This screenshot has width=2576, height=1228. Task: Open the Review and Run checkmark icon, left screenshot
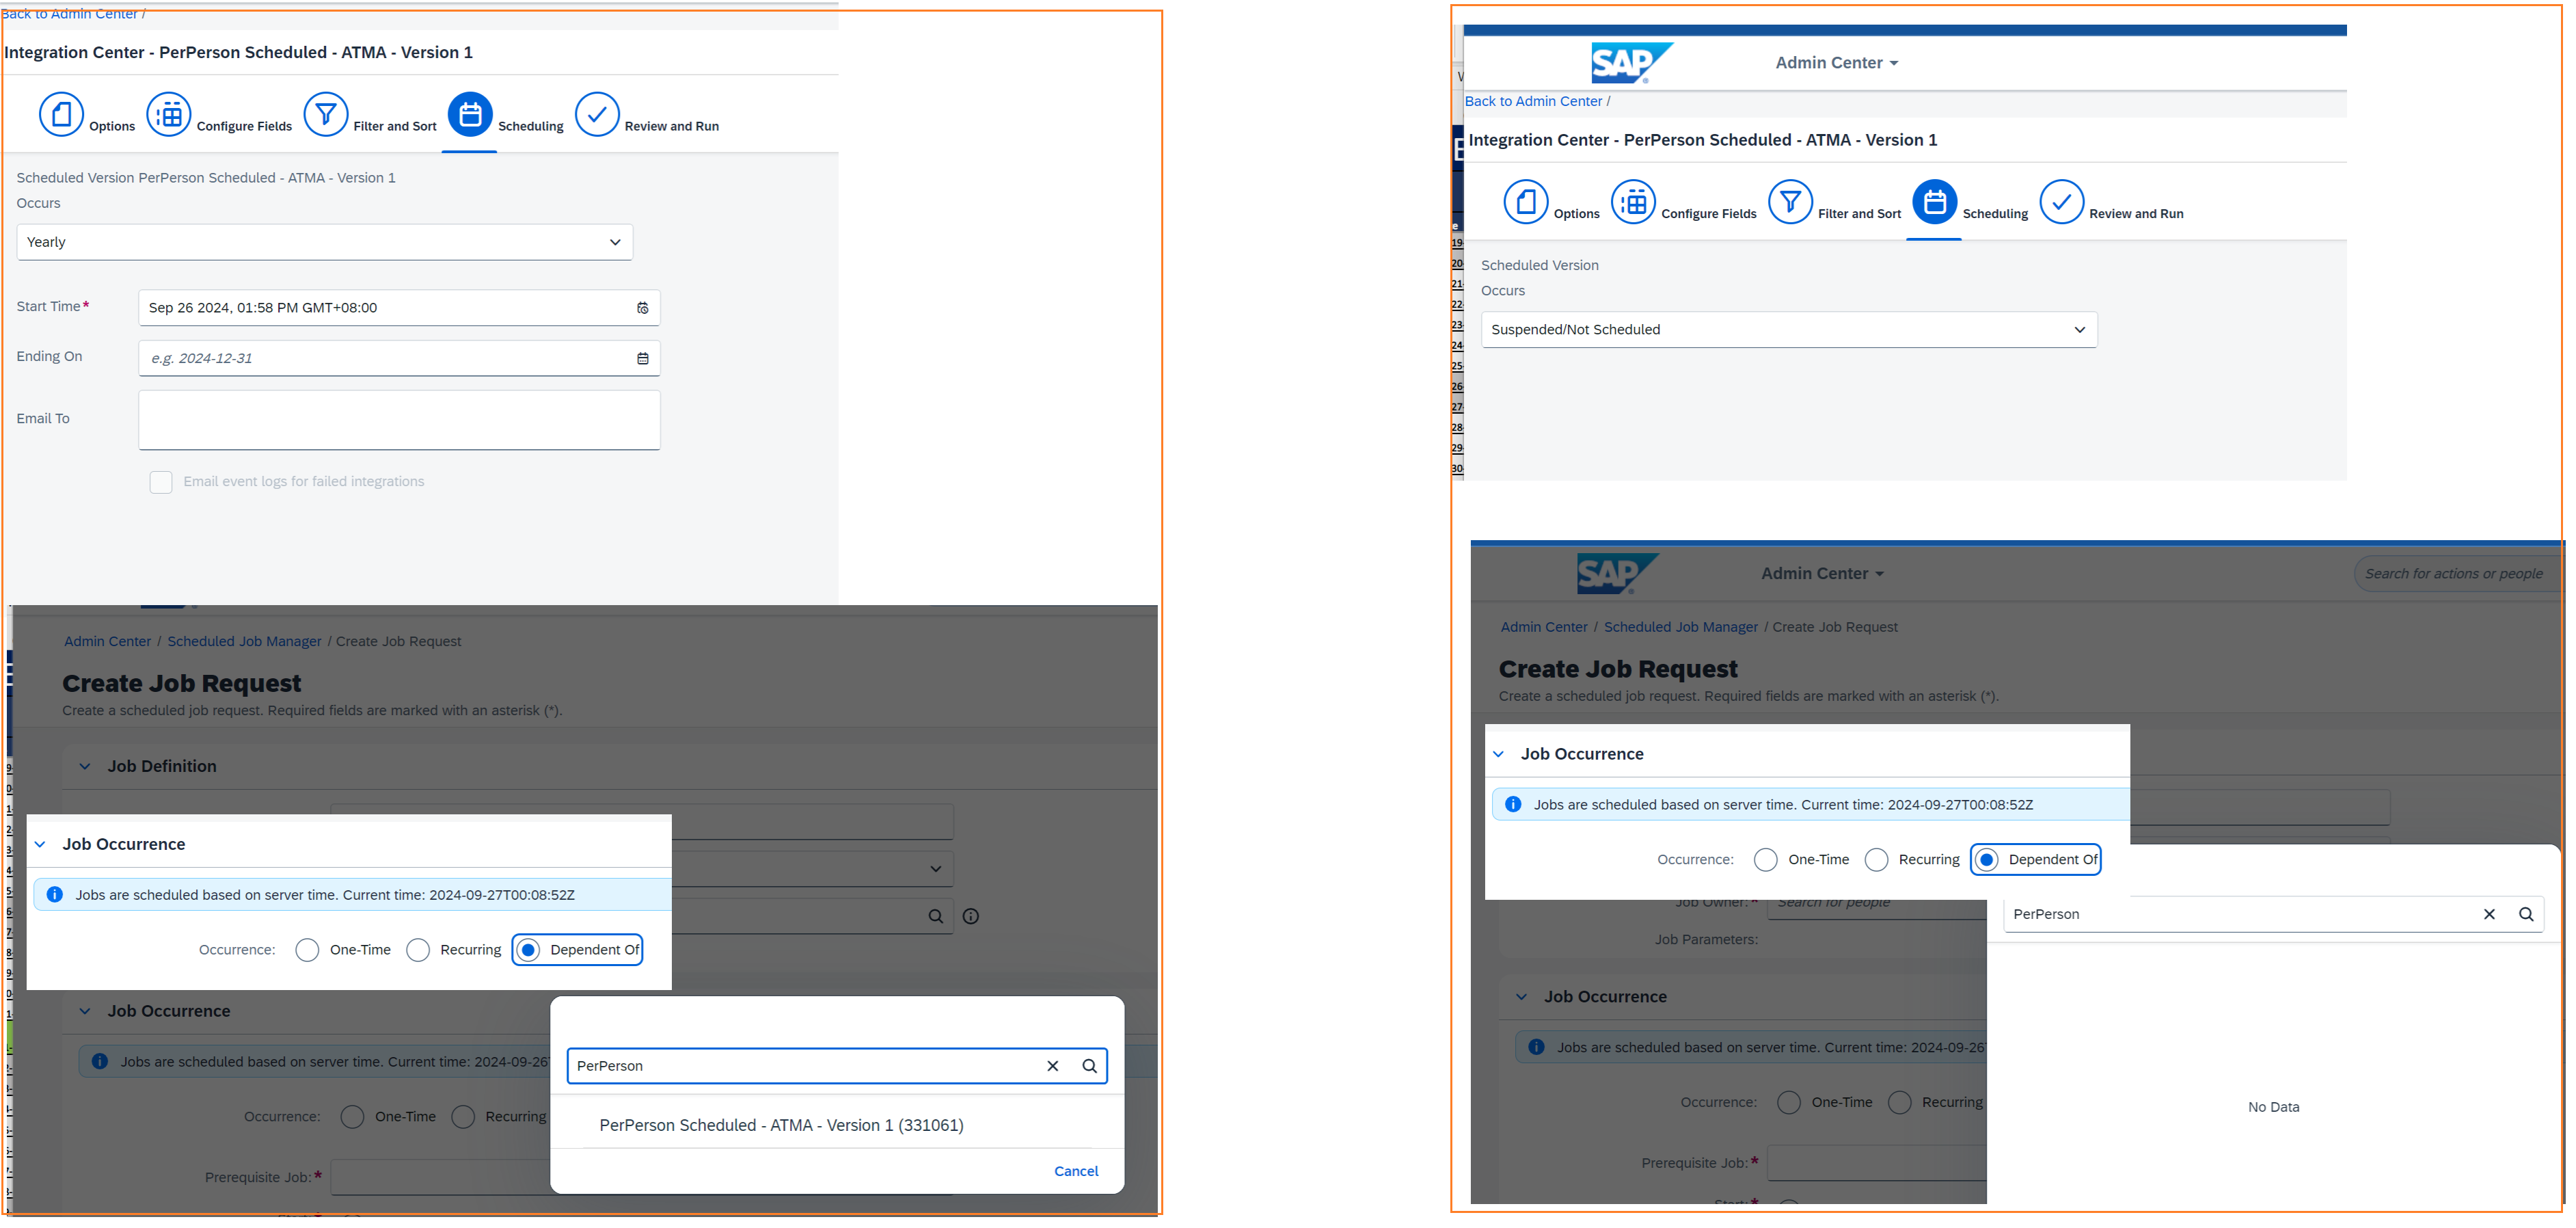[597, 114]
